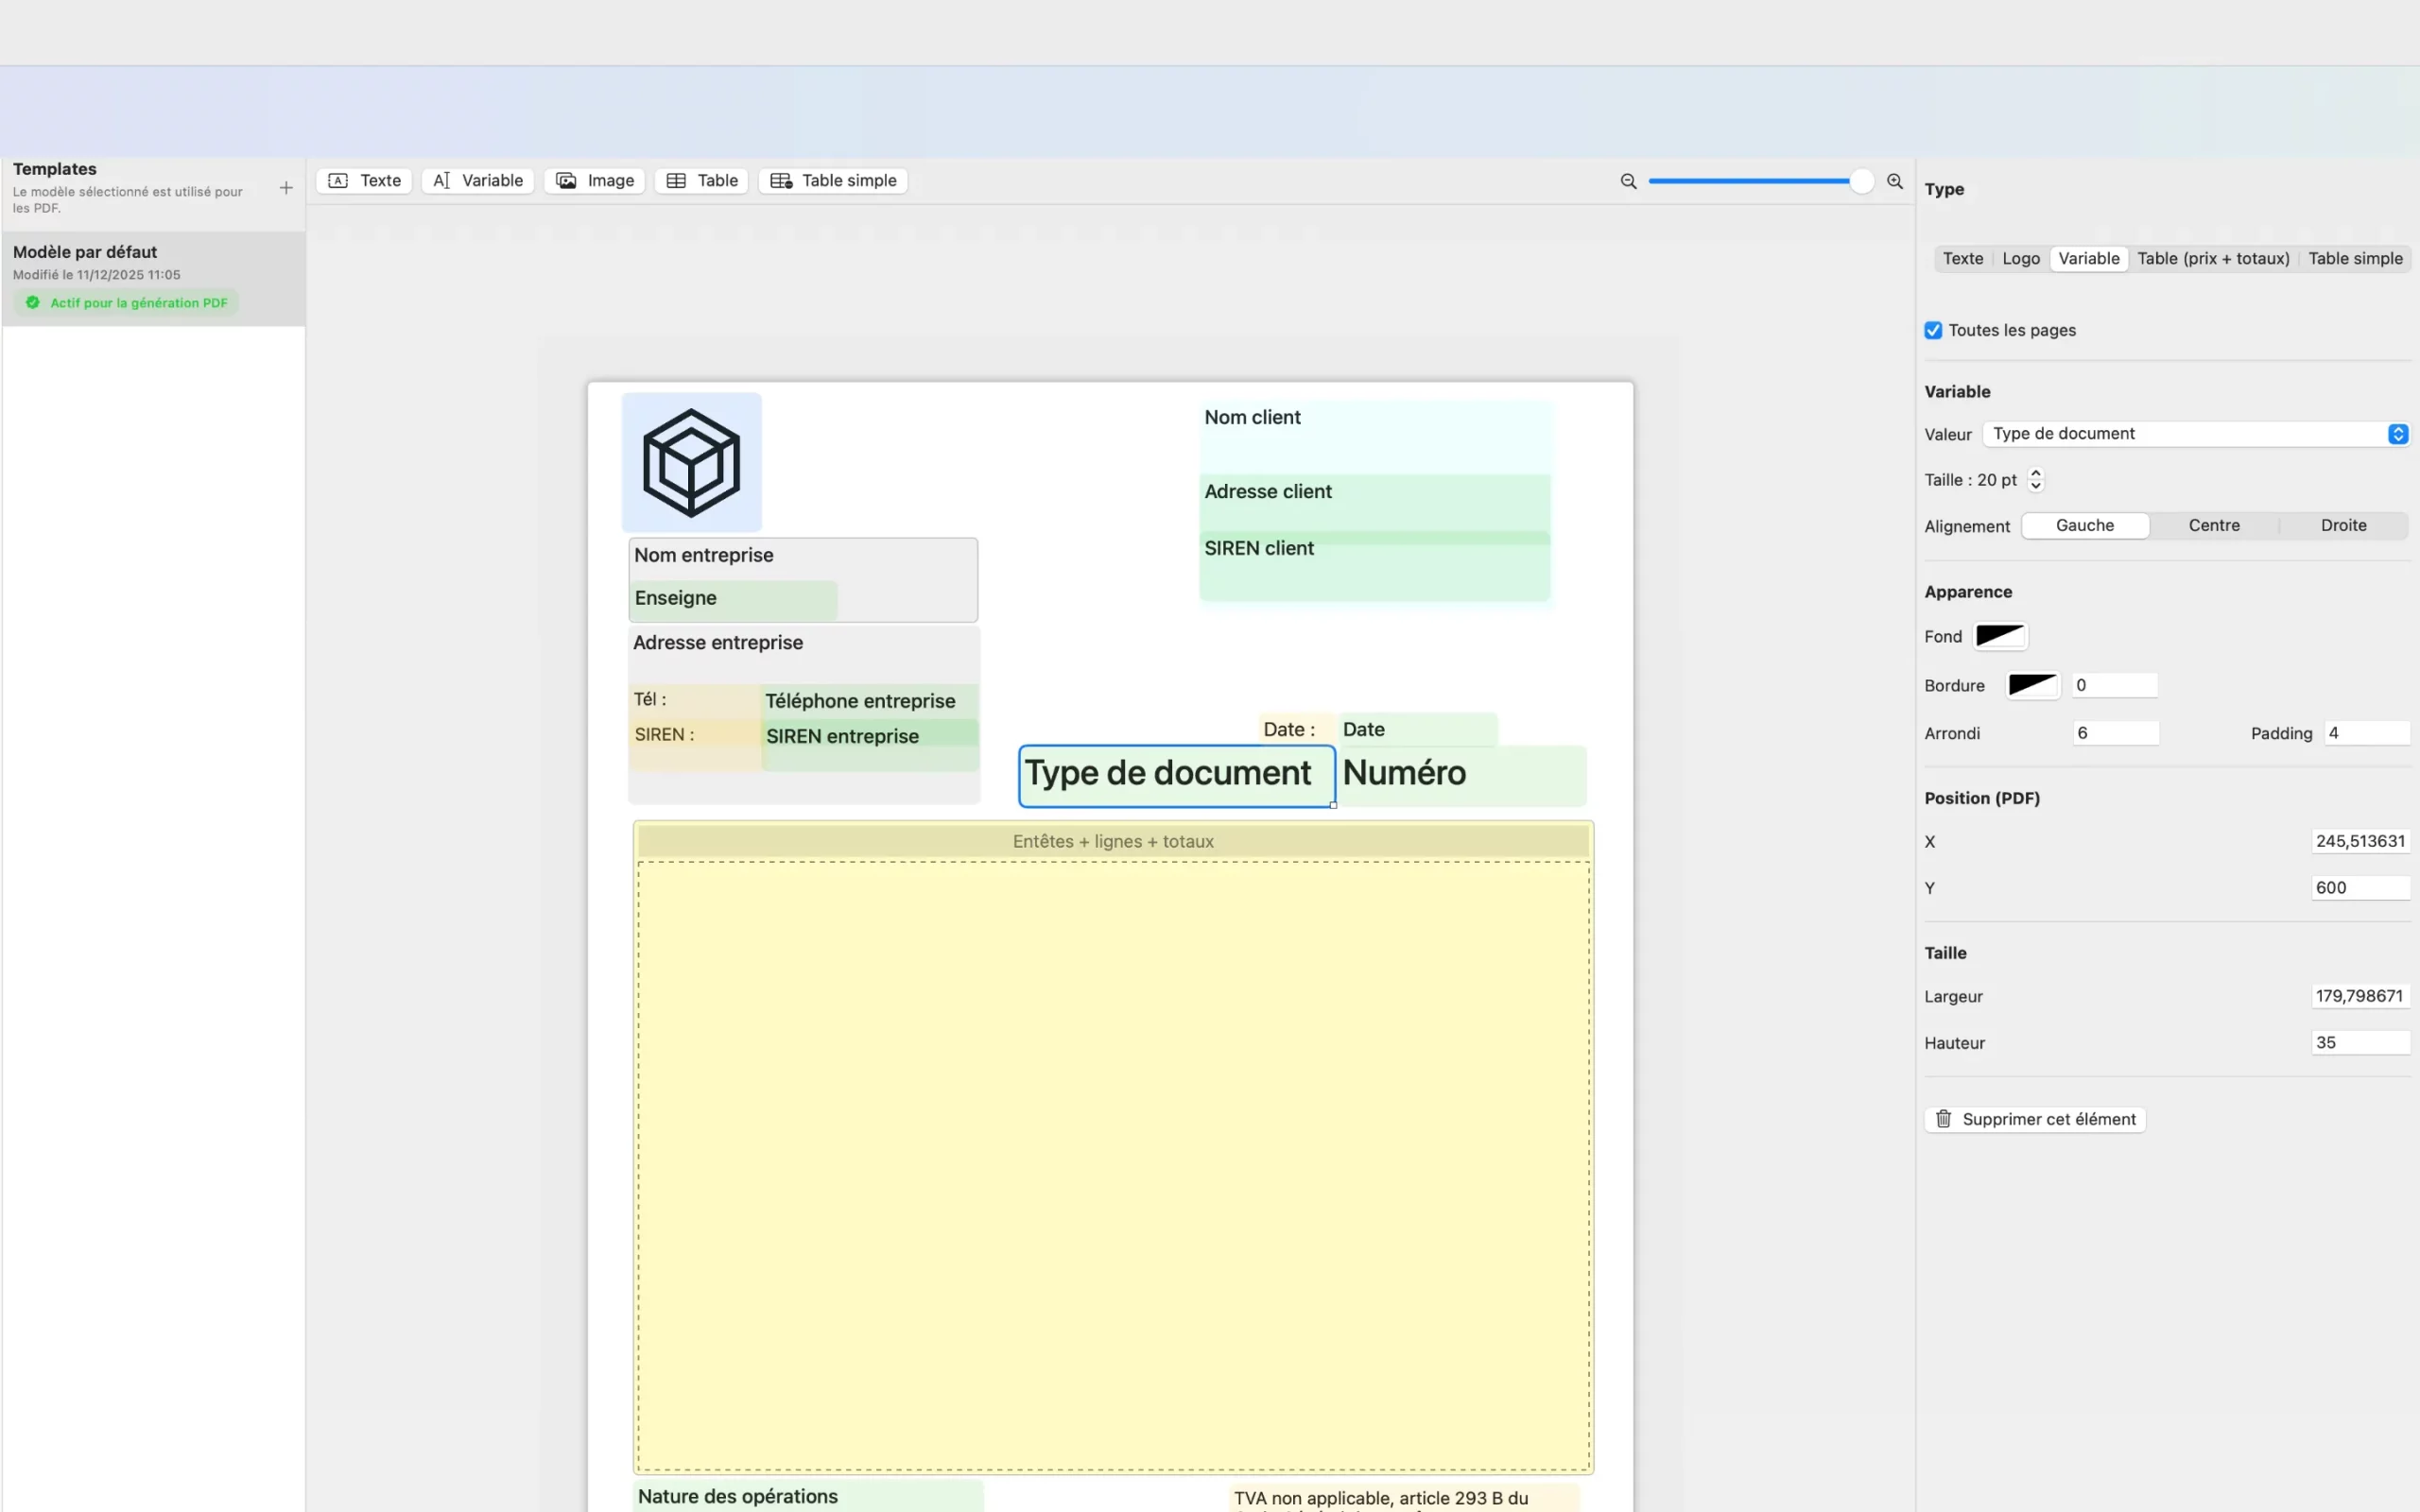The image size is (2420, 1512).
Task: Insert a Table element
Action: pos(702,181)
